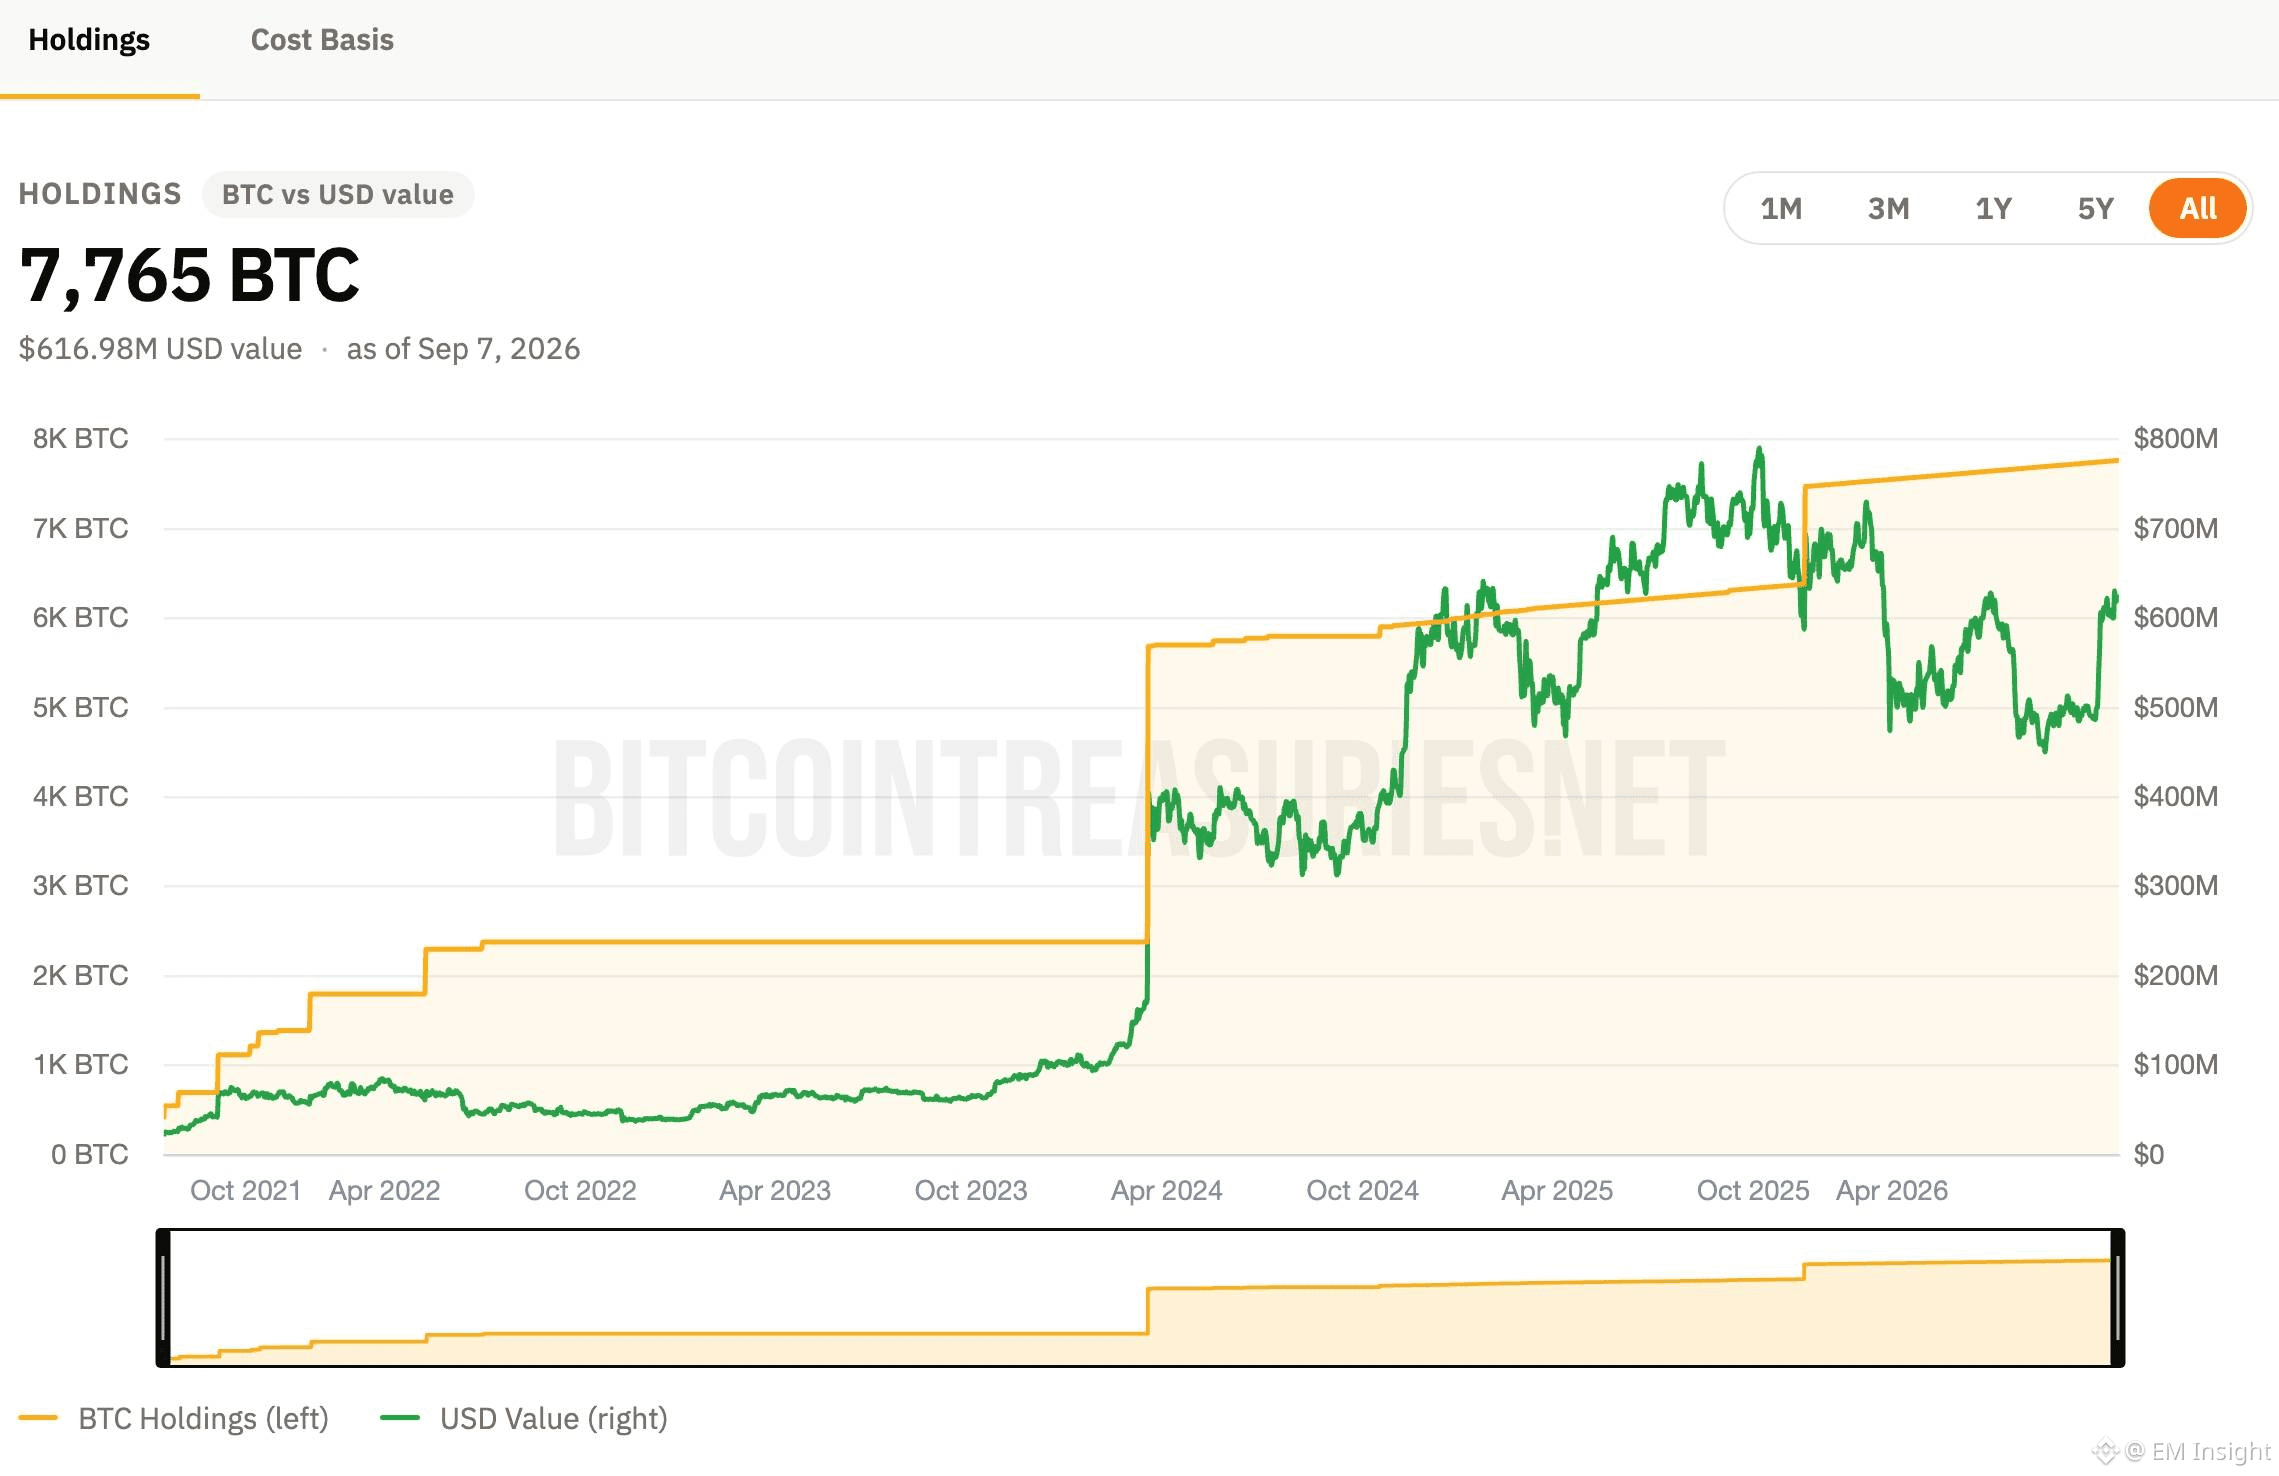Click the All time range button
This screenshot has width=2279, height=1476.
(x=2198, y=208)
